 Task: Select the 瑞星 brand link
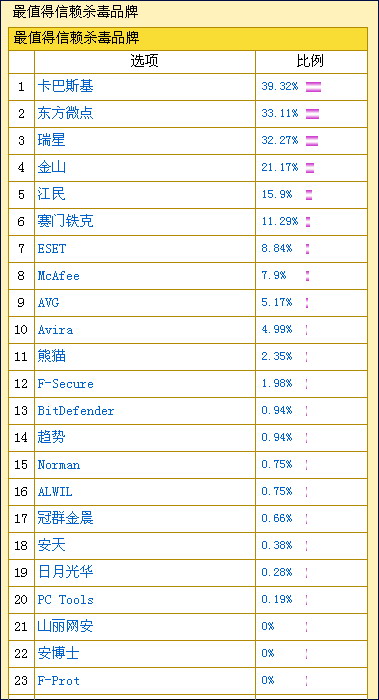tap(51, 140)
